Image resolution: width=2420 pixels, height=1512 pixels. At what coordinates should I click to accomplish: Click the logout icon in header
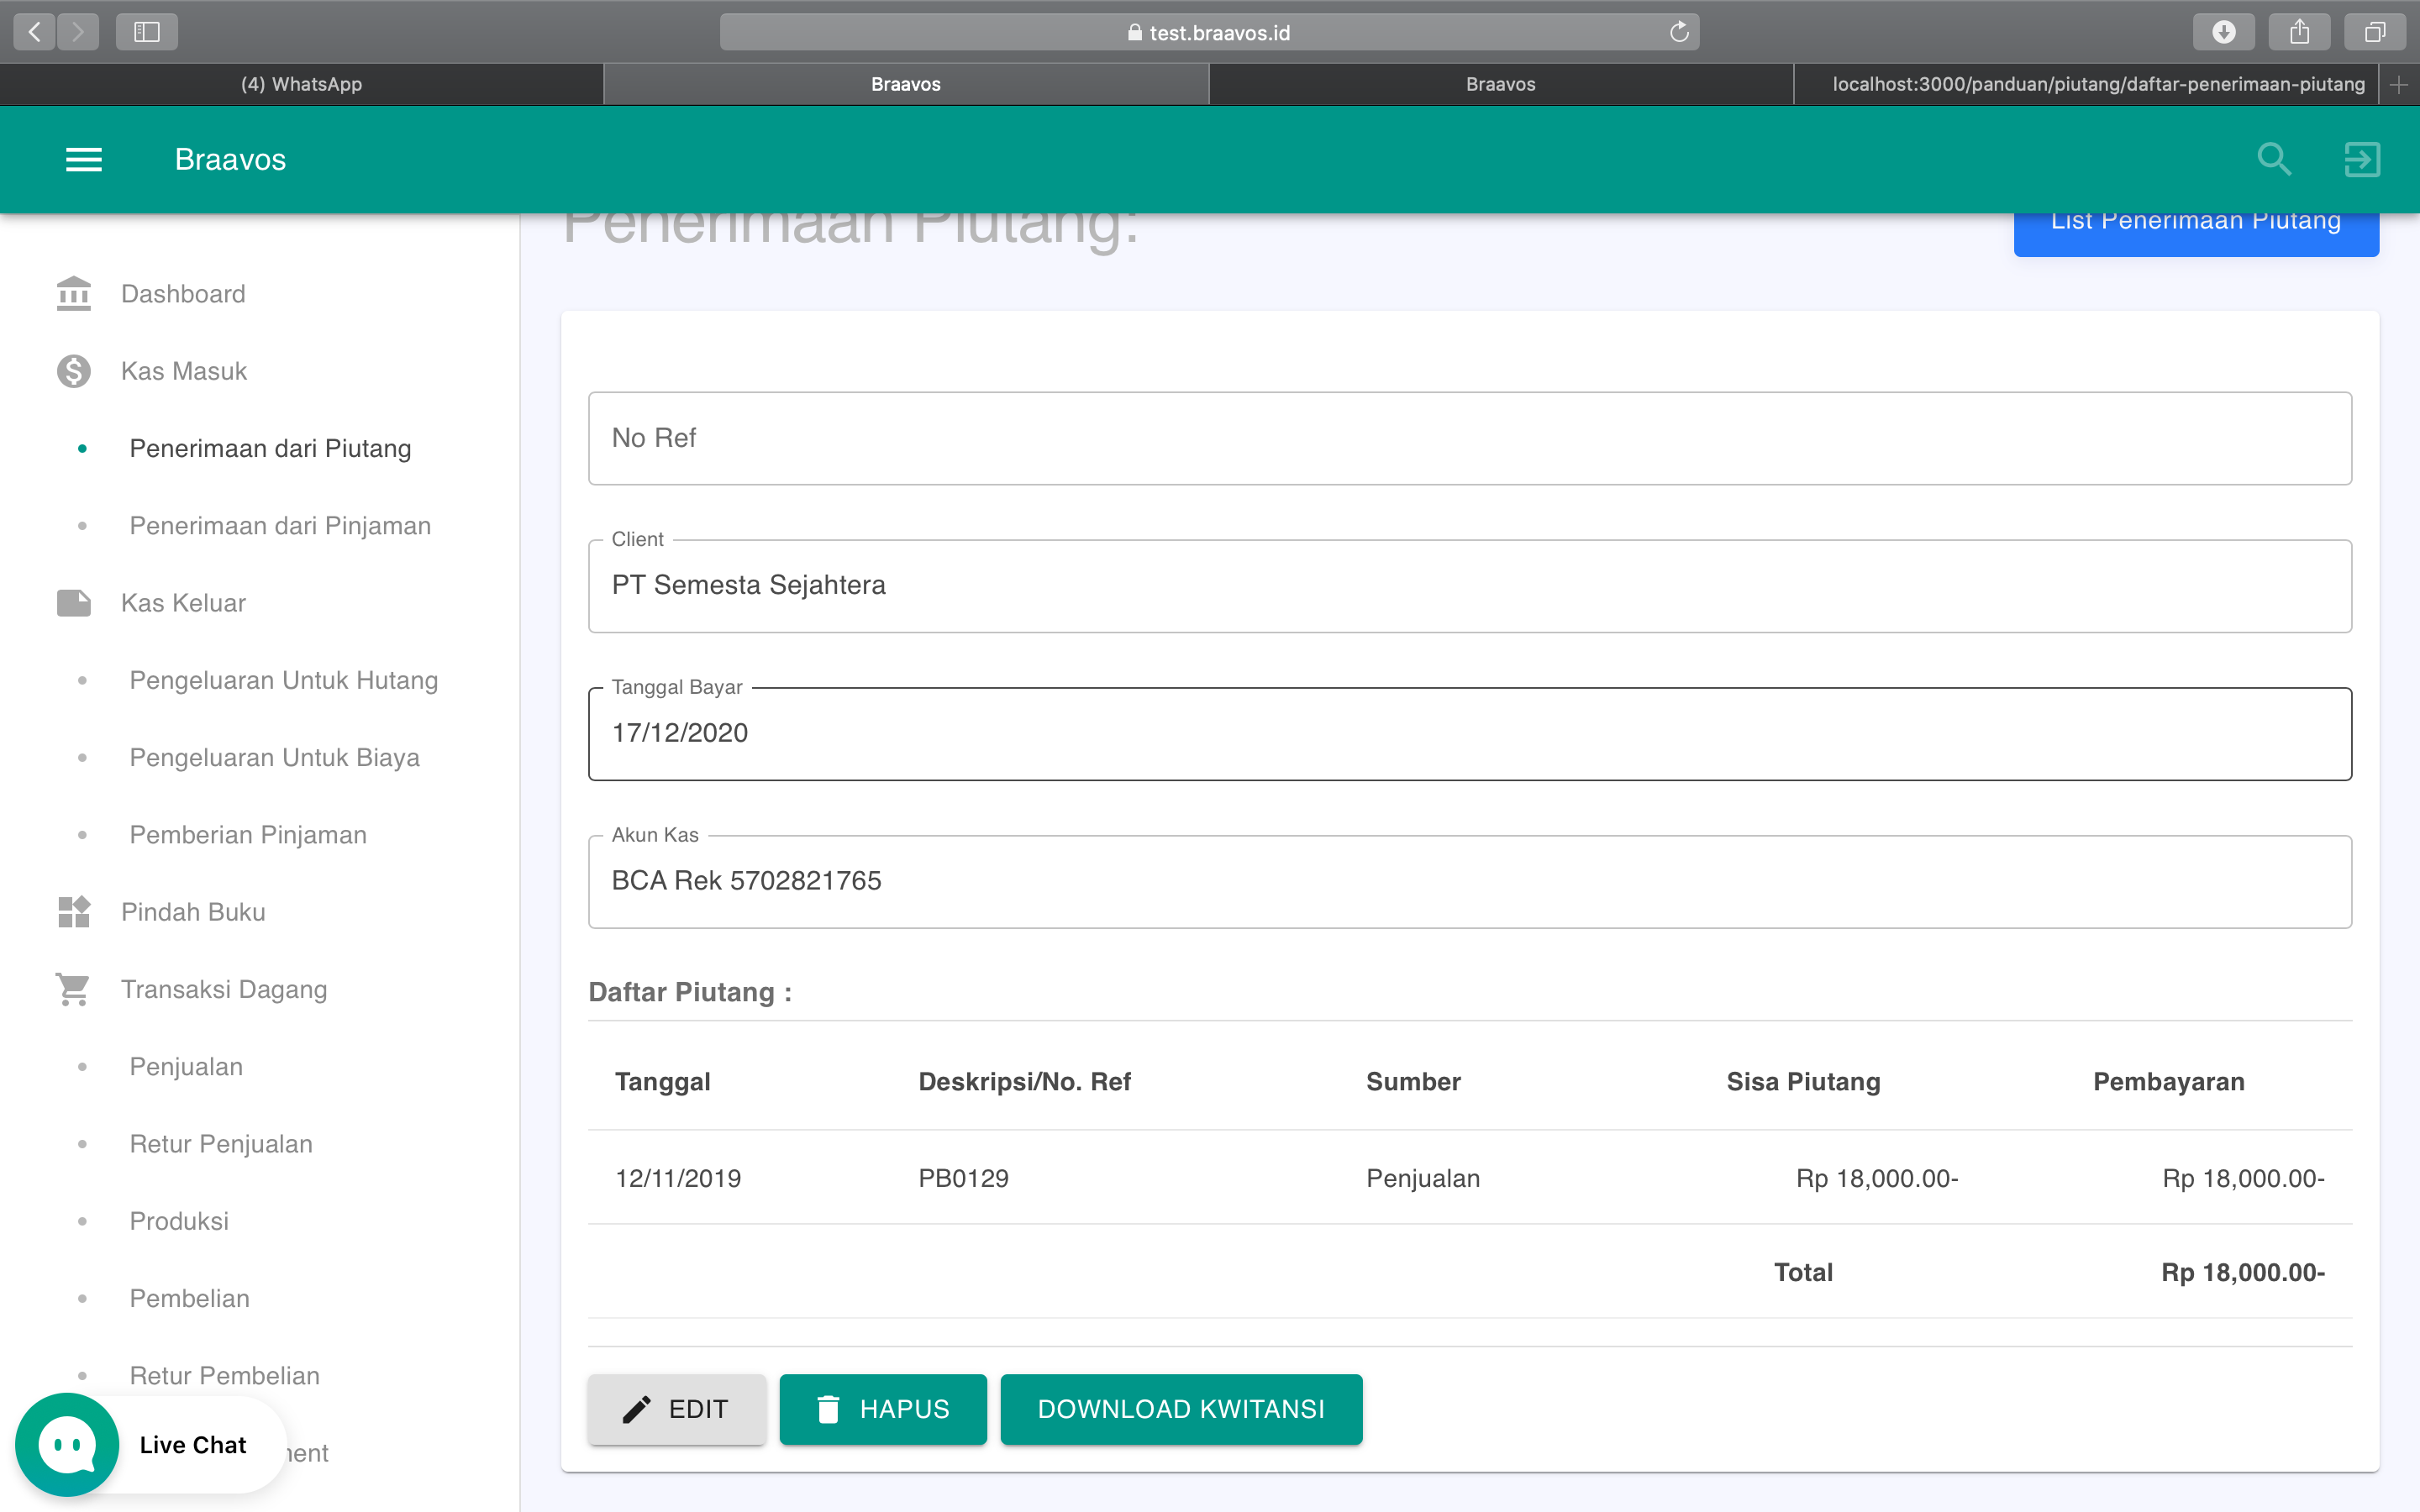coord(2362,159)
